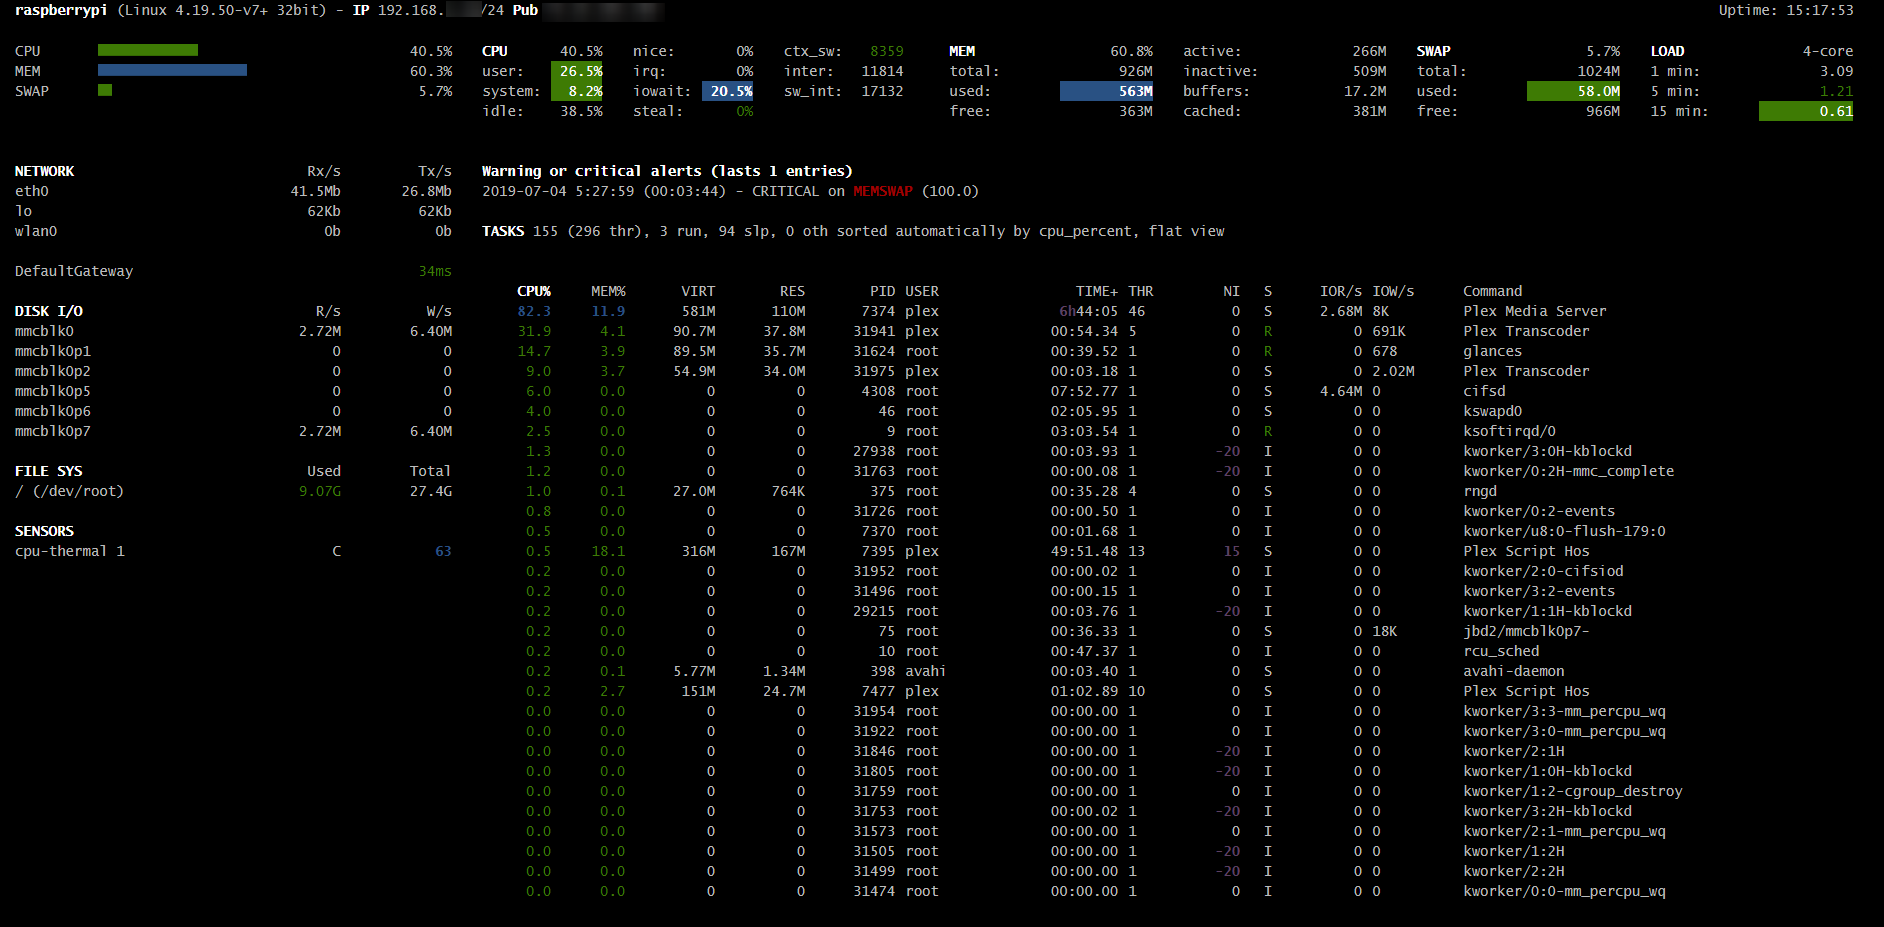The height and width of the screenshot is (927, 1884).
Task: Select the kswapd0 process command
Action: tap(1492, 411)
